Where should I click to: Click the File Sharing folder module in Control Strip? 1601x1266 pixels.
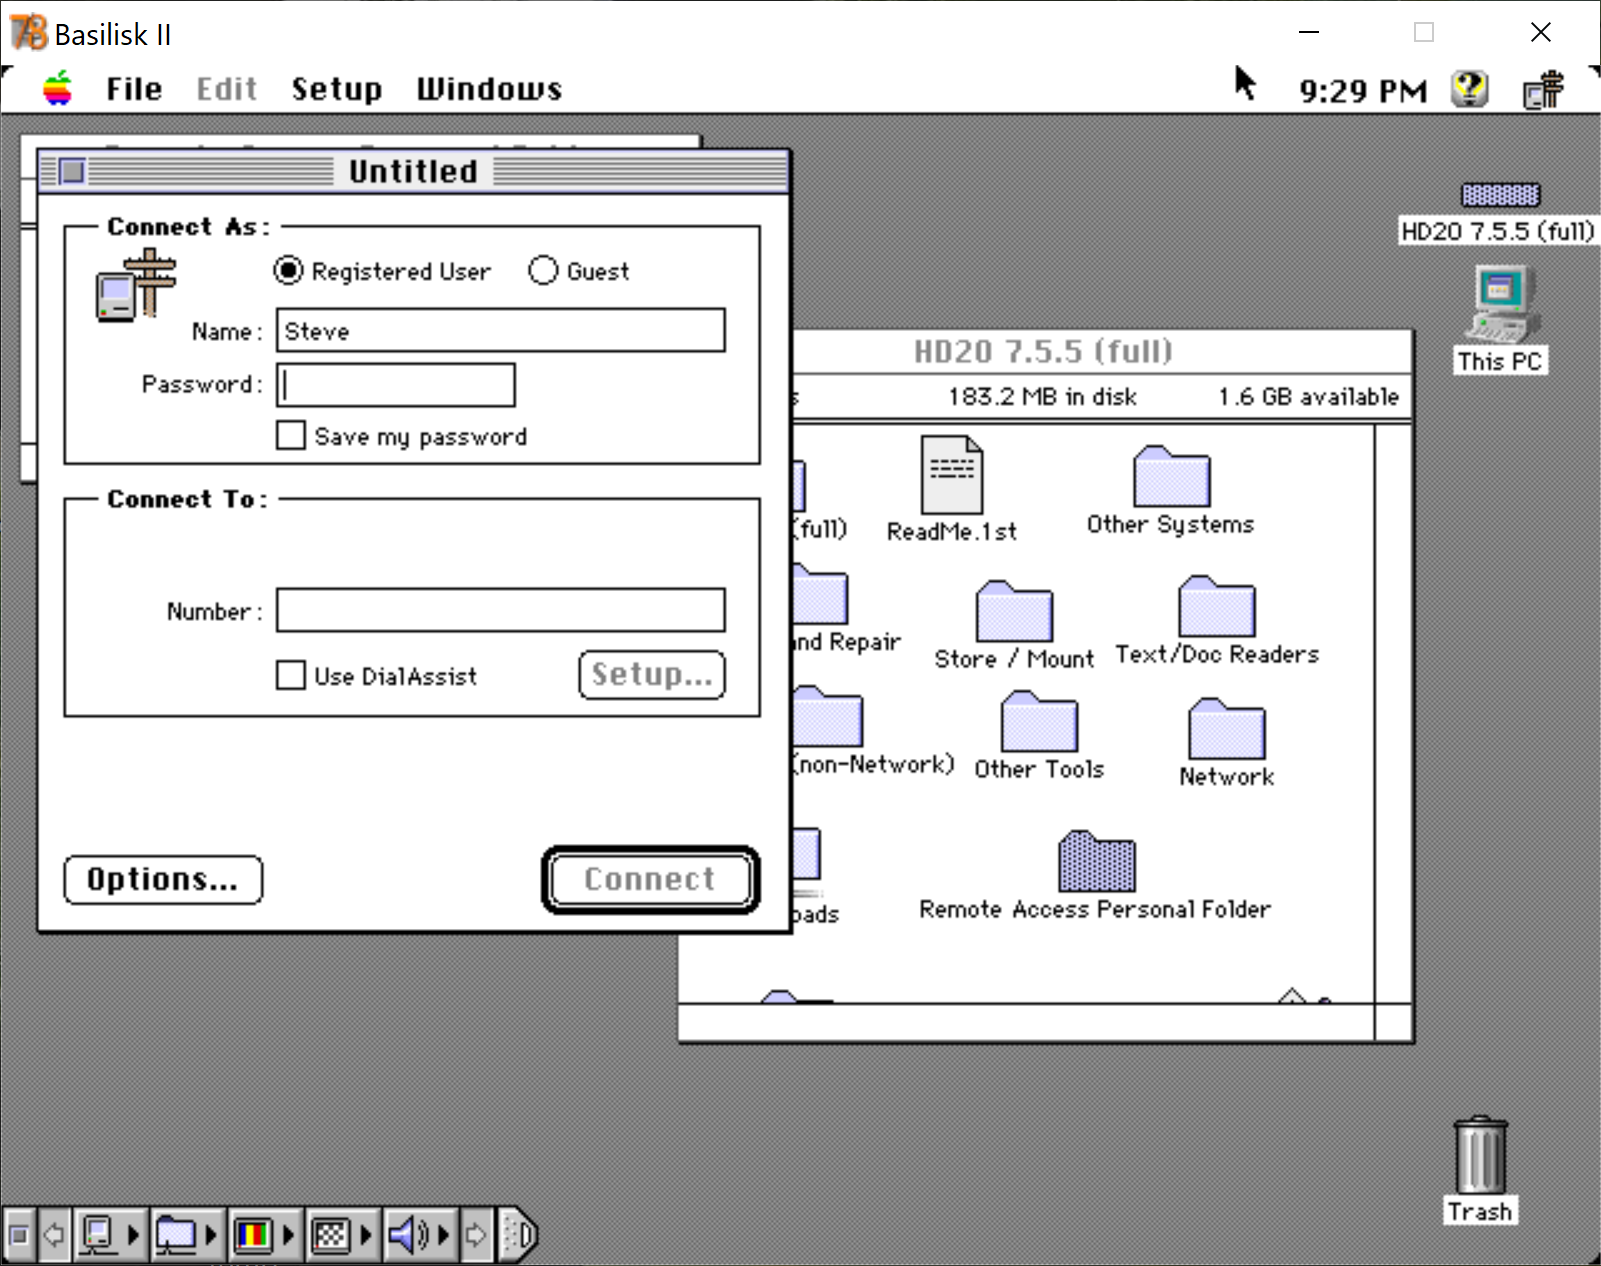[176, 1235]
